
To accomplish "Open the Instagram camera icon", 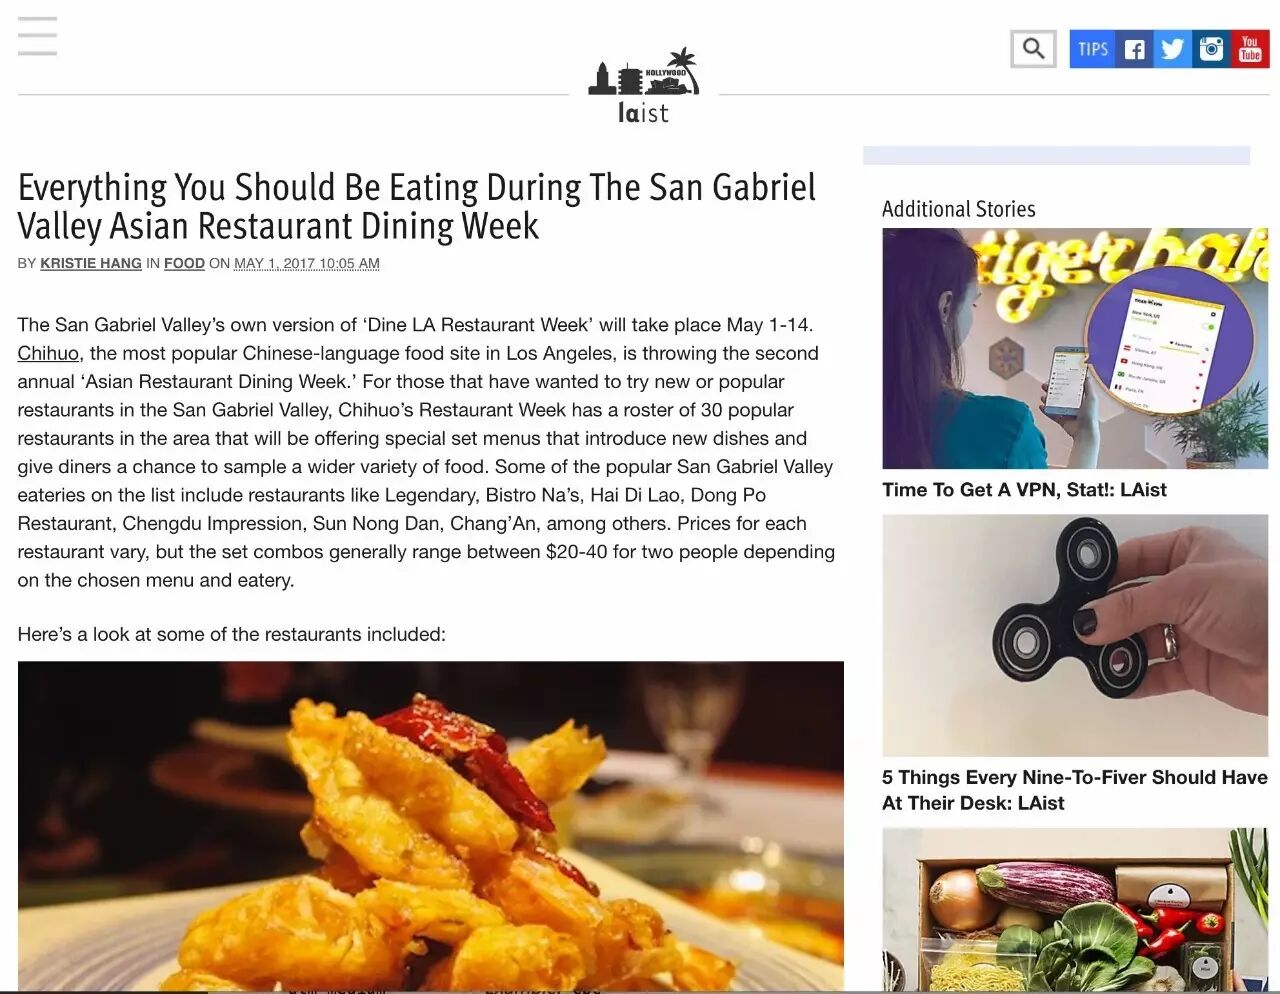I will pos(1212,49).
